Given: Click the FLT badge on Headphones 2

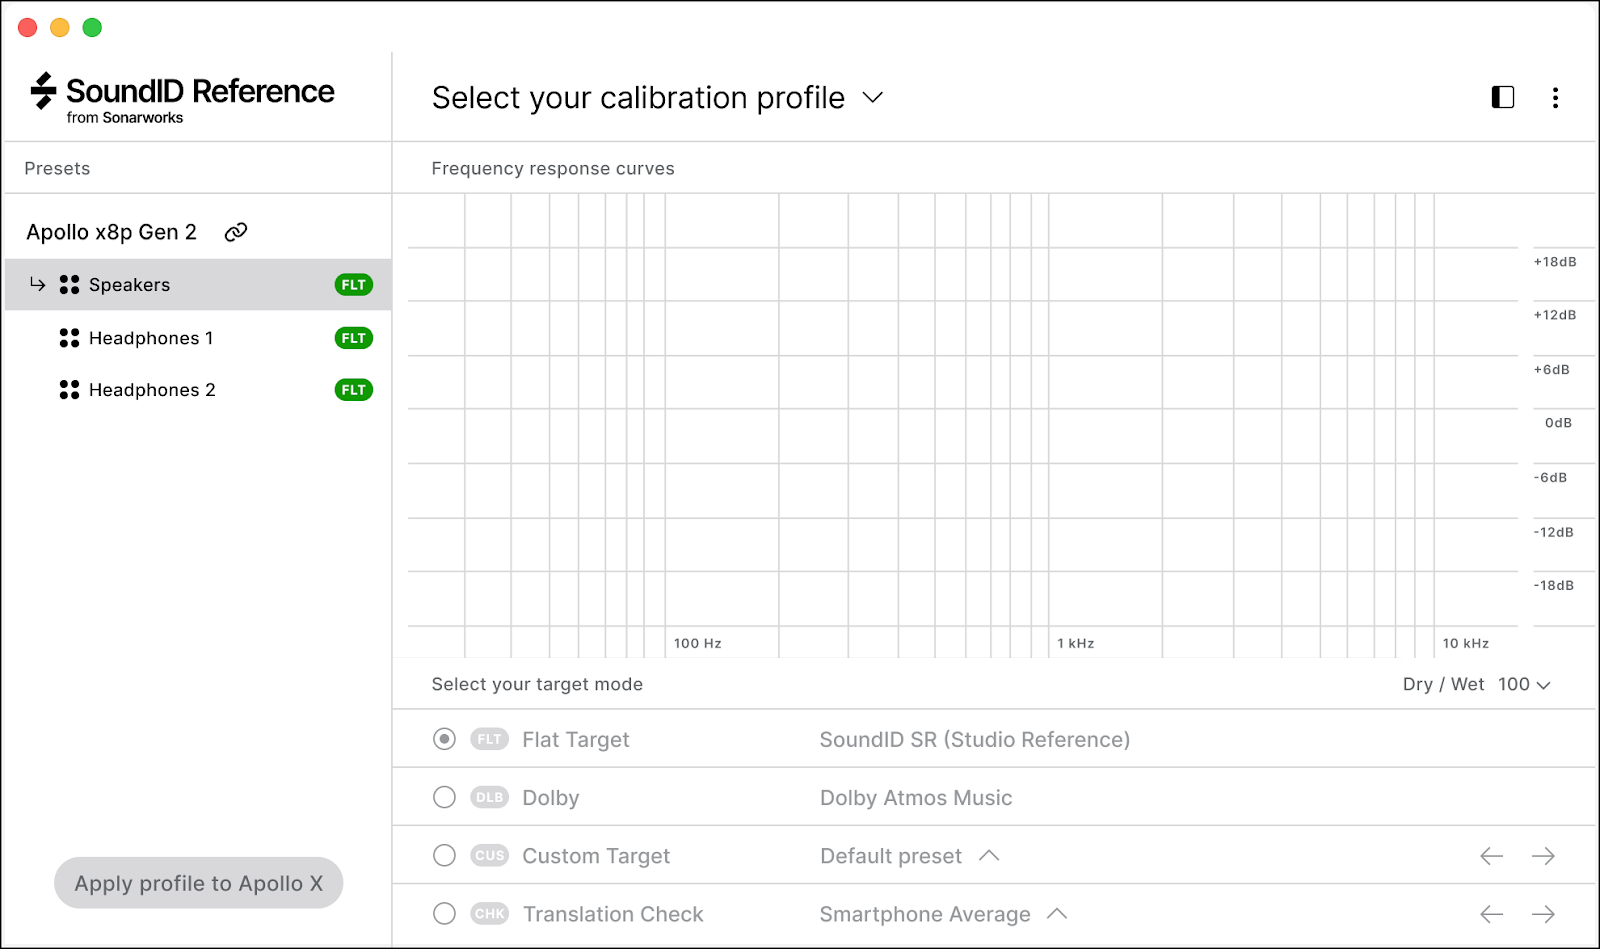Looking at the screenshot, I should (353, 390).
